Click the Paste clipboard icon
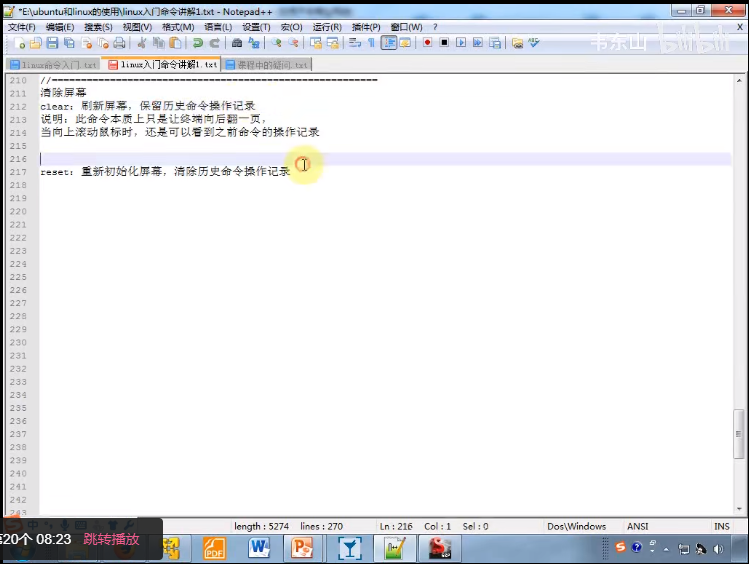 point(175,43)
